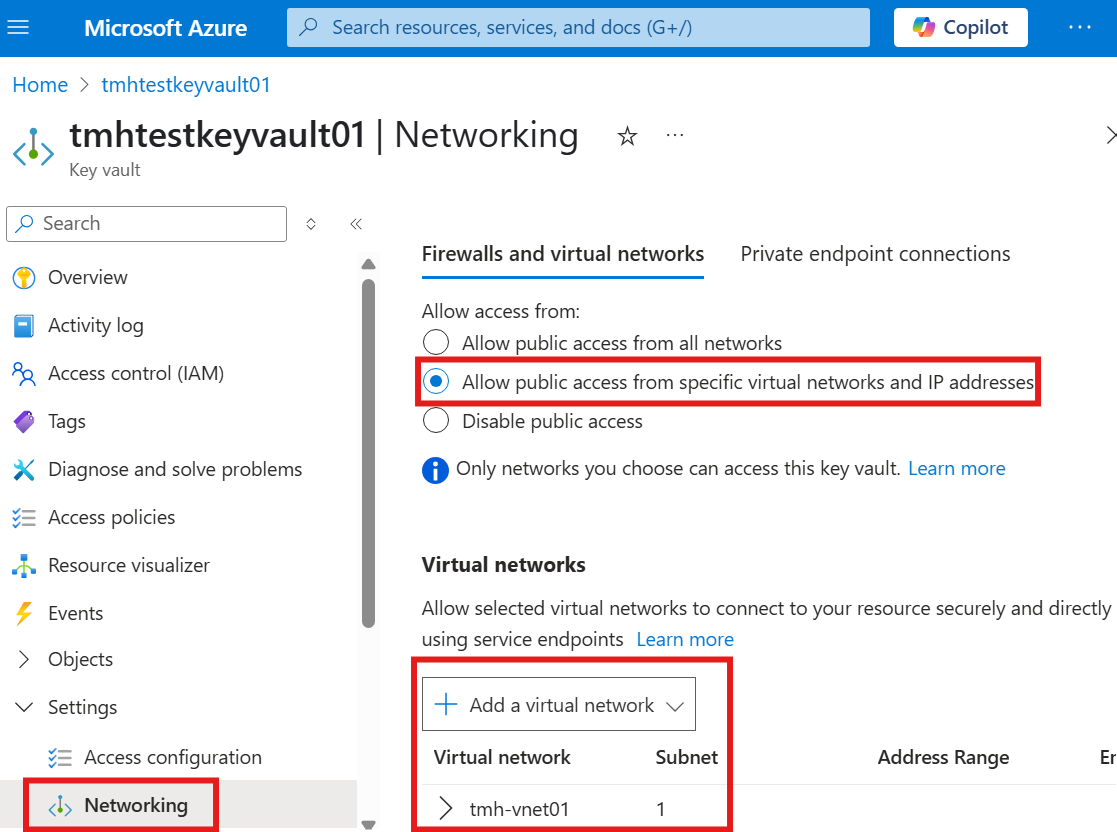Open Access configuration under Settings
This screenshot has height=832, width=1117.
173,757
